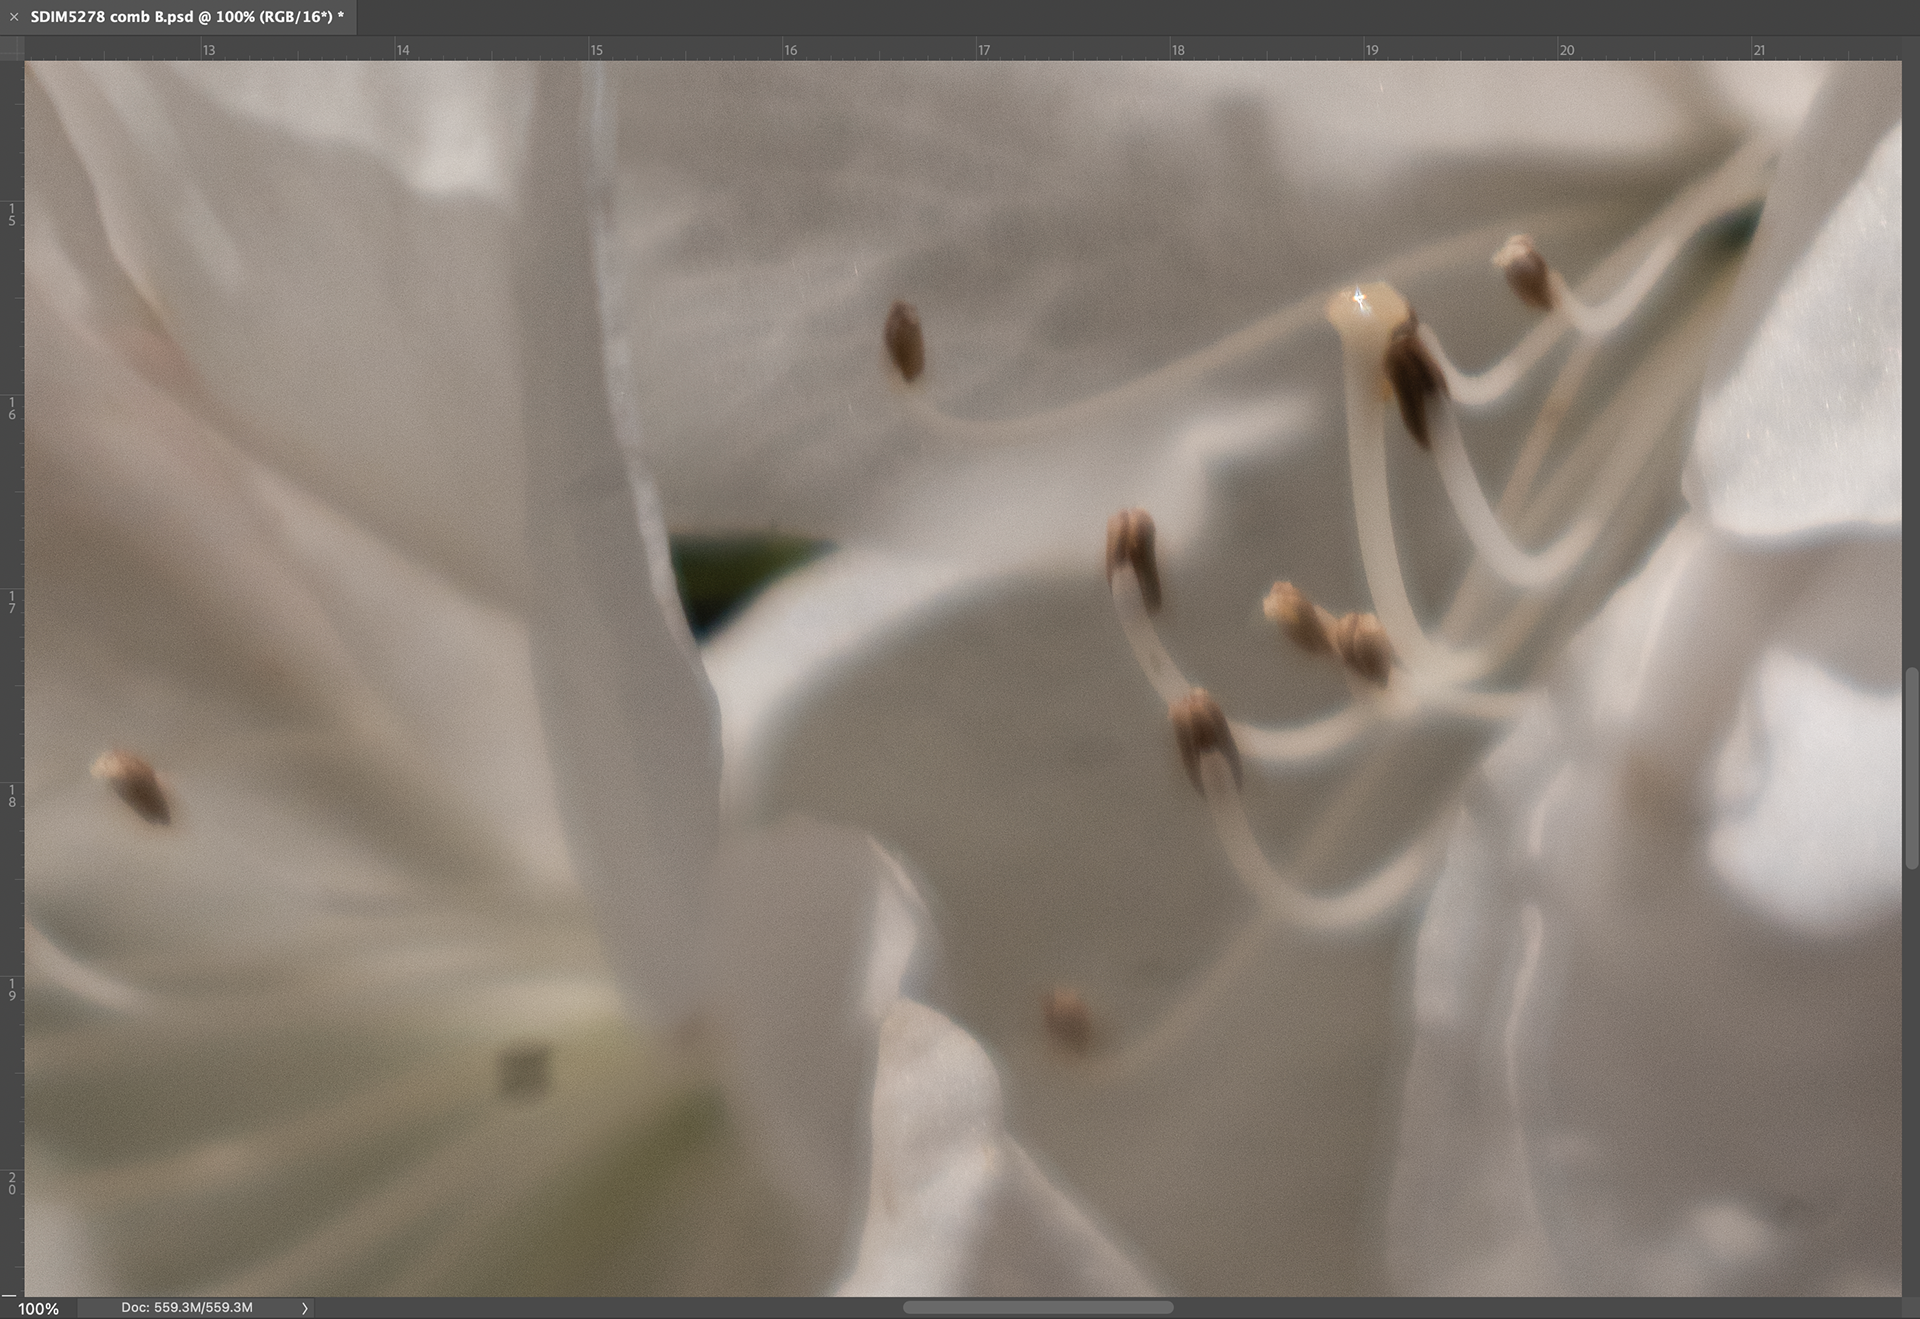Select the SDIM5278 comb B.psd tab title
The height and width of the screenshot is (1319, 1920).
tap(187, 17)
